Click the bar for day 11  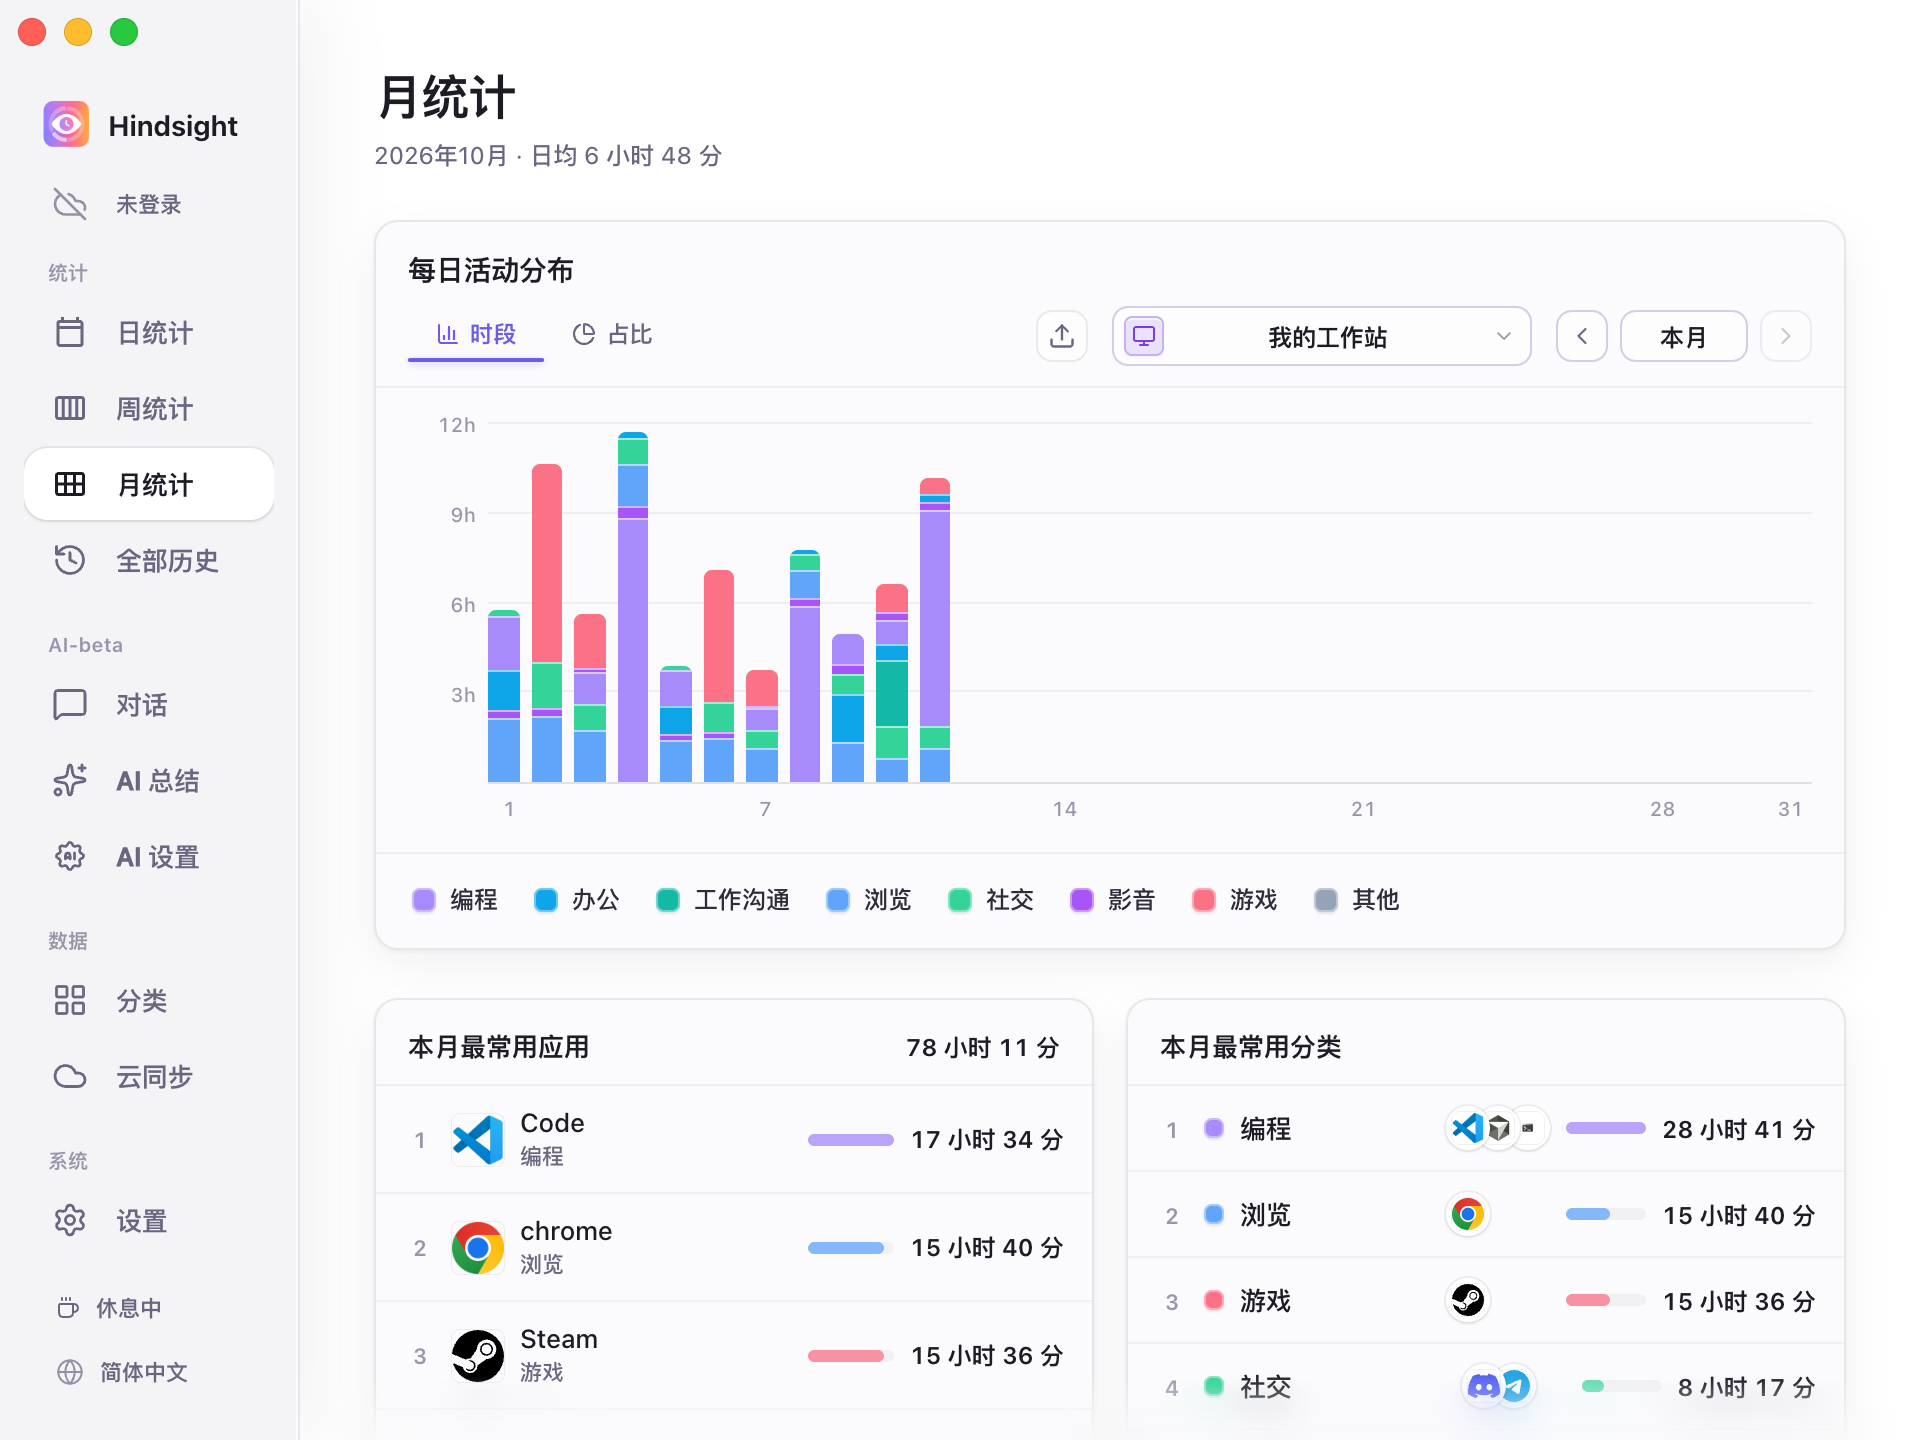[x=935, y=631]
